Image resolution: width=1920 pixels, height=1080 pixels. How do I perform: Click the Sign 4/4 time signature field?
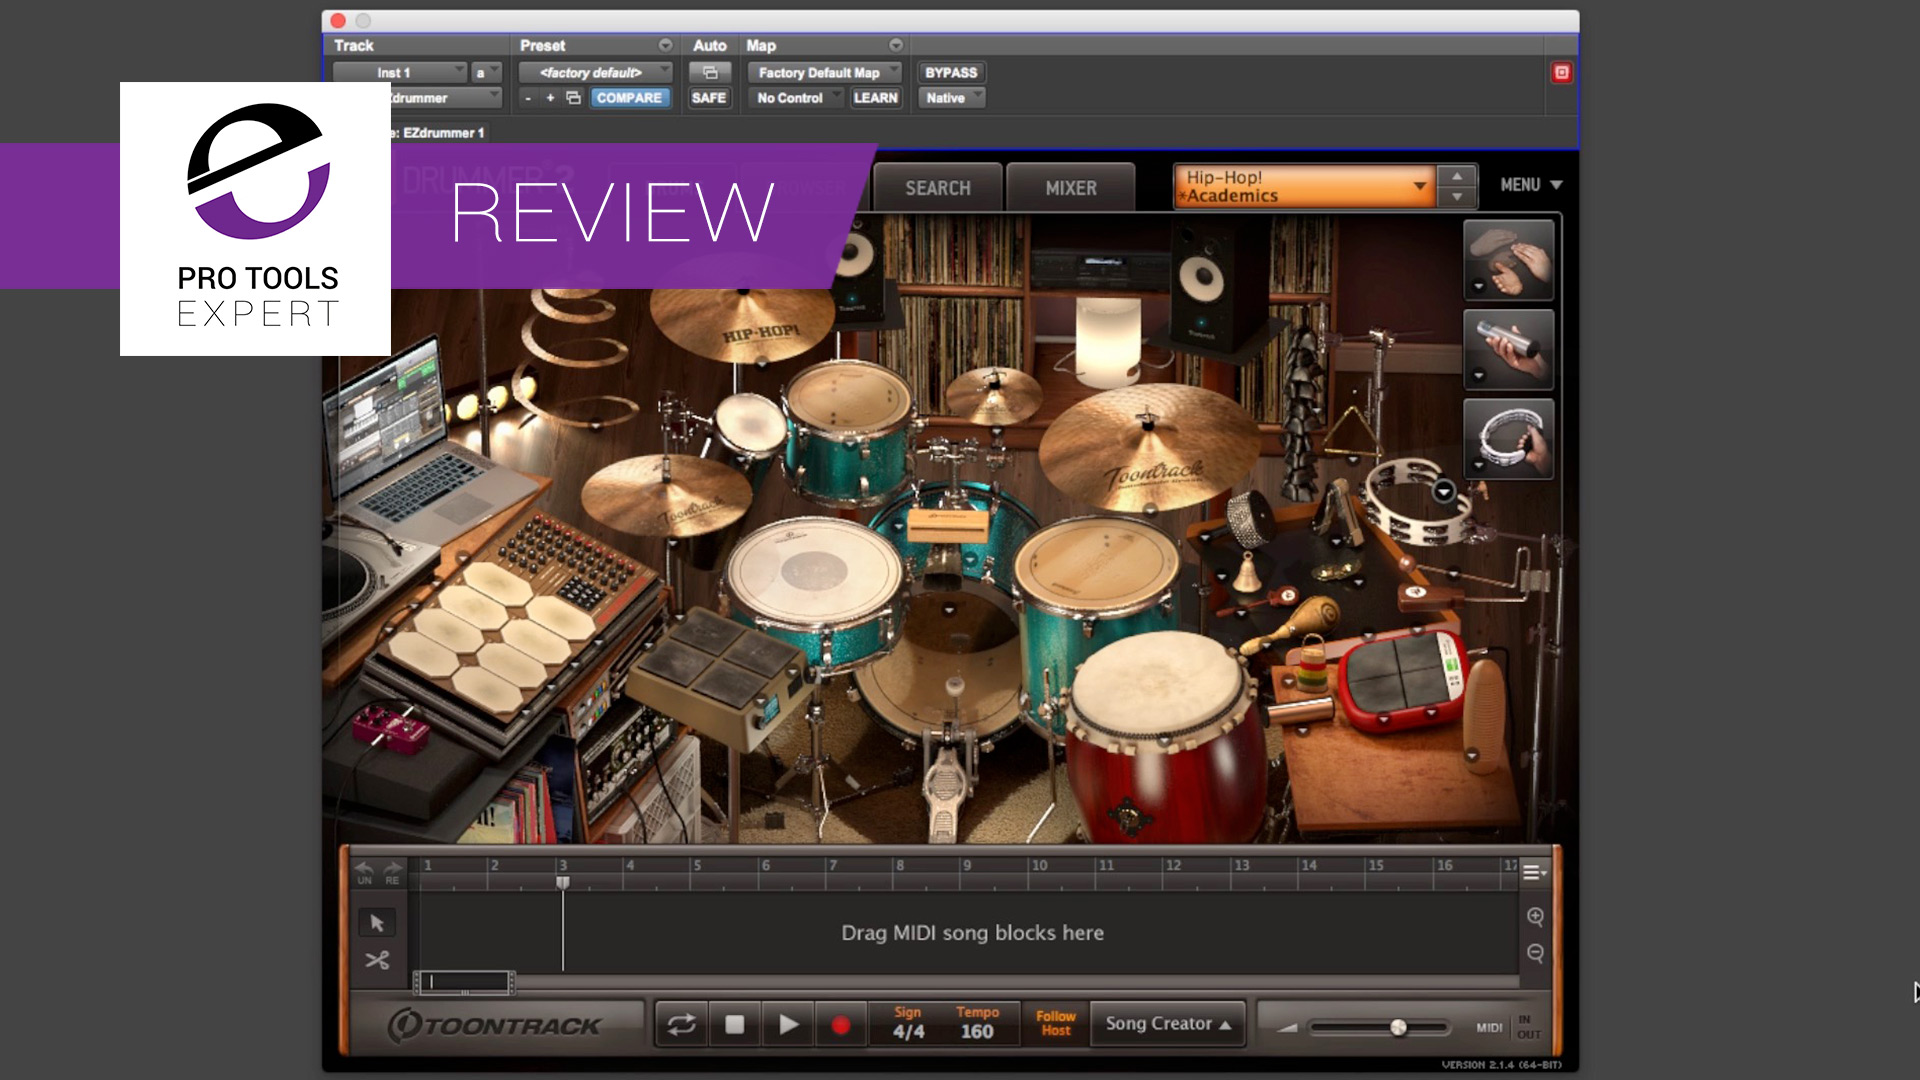point(908,1023)
